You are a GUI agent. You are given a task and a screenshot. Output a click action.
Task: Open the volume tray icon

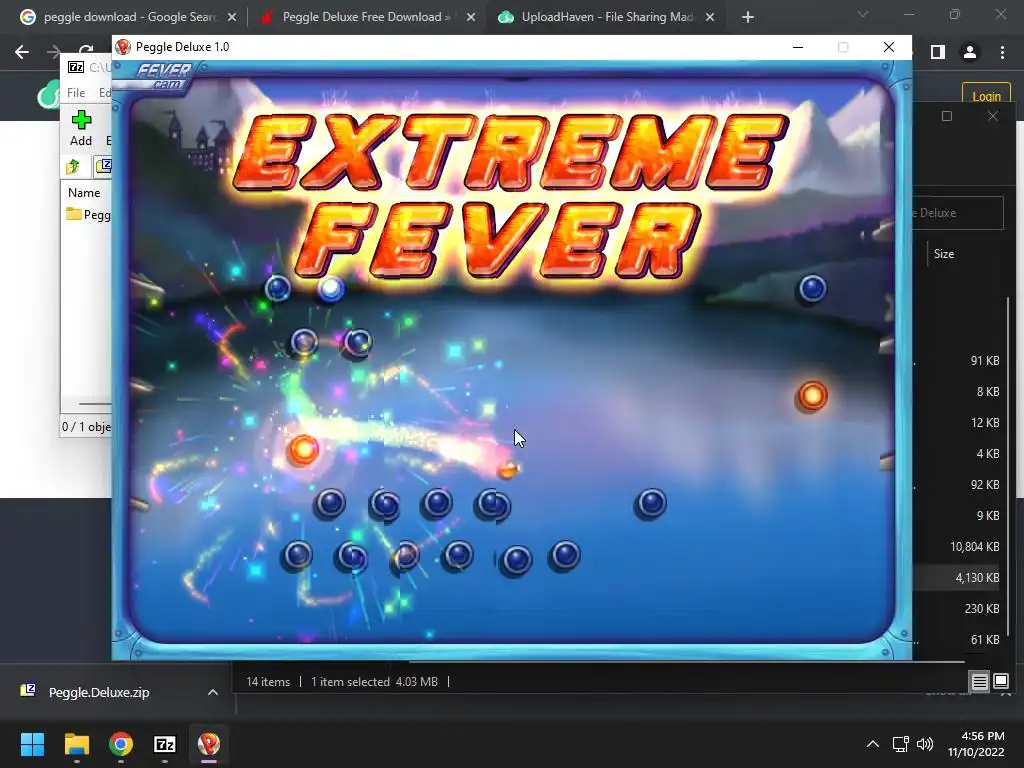pyautogui.click(x=925, y=744)
